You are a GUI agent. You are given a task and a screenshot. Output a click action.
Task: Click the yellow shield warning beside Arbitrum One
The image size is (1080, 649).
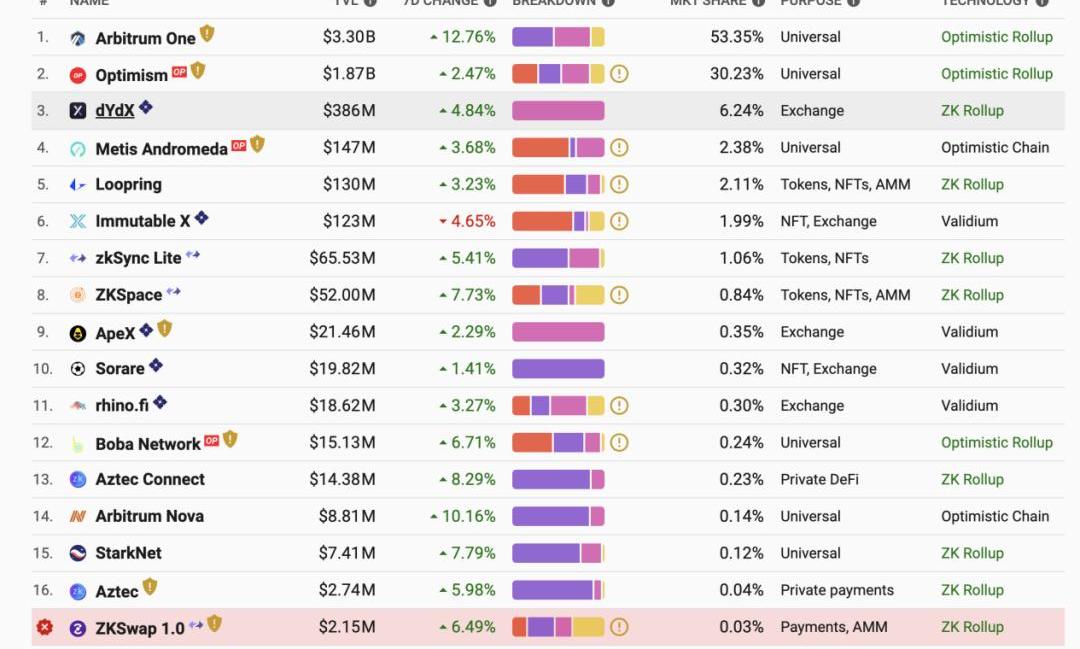(x=207, y=34)
